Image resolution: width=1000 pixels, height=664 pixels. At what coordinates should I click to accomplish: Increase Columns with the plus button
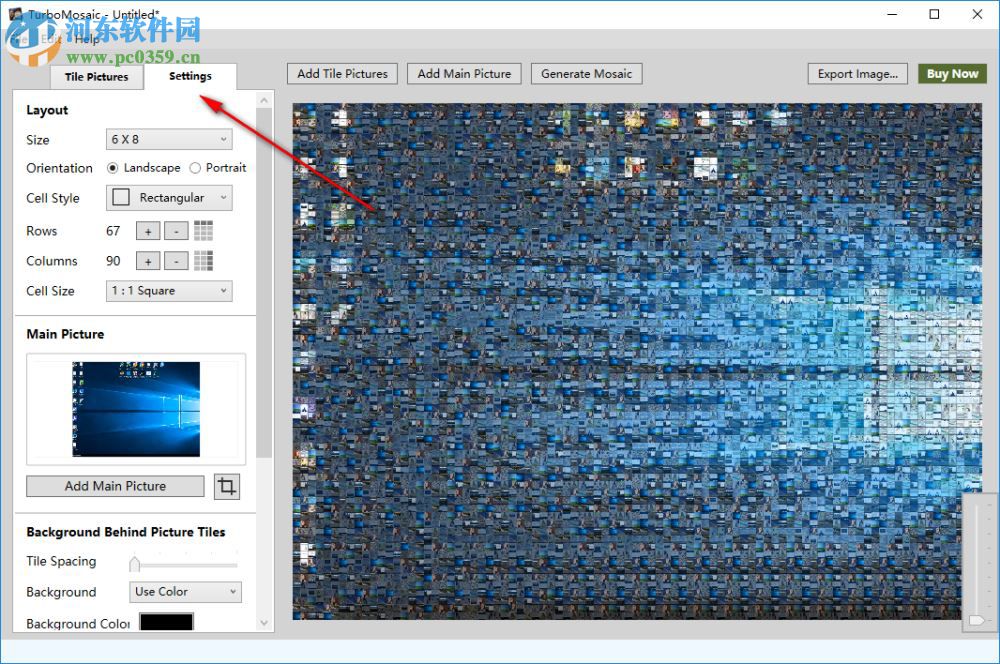click(x=148, y=261)
